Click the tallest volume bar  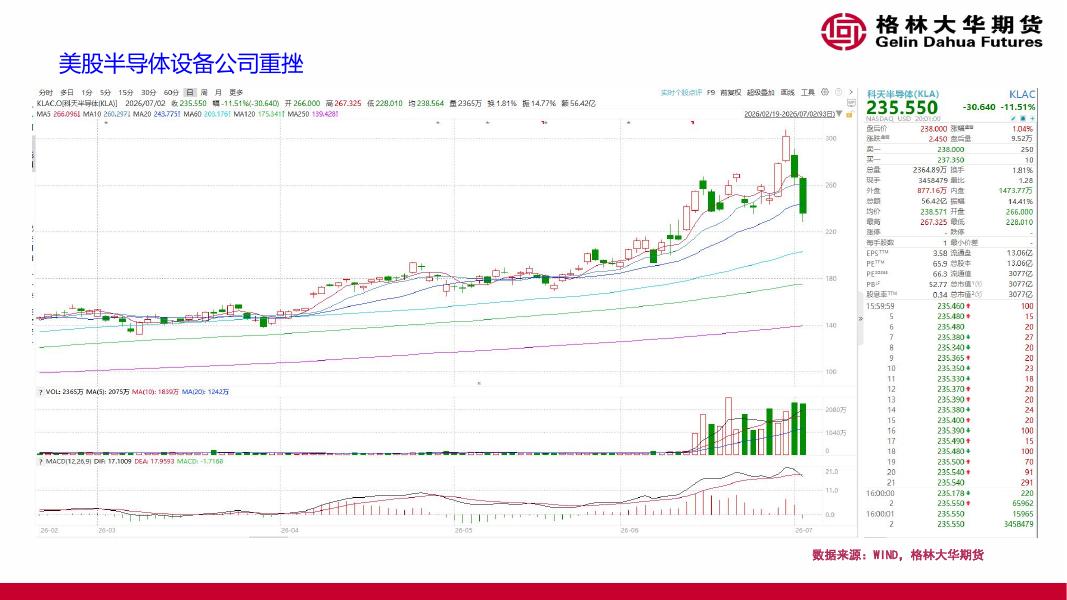pos(729,427)
